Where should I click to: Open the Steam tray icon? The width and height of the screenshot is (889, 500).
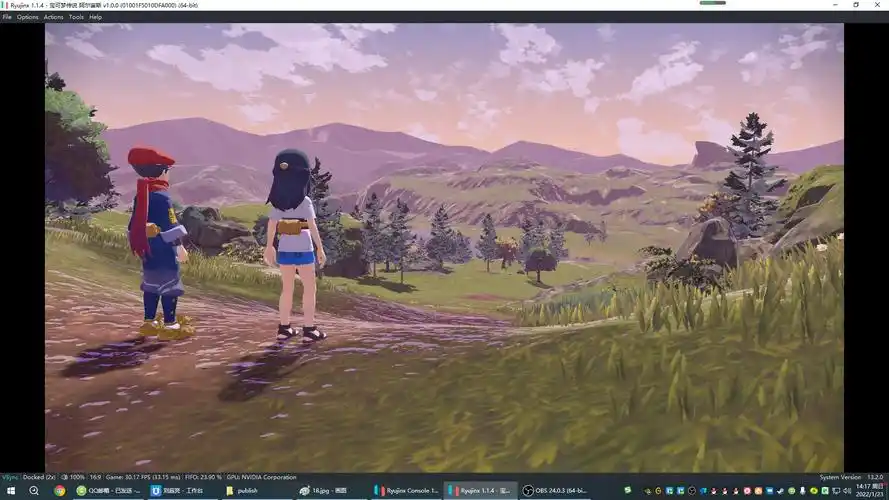pos(781,491)
